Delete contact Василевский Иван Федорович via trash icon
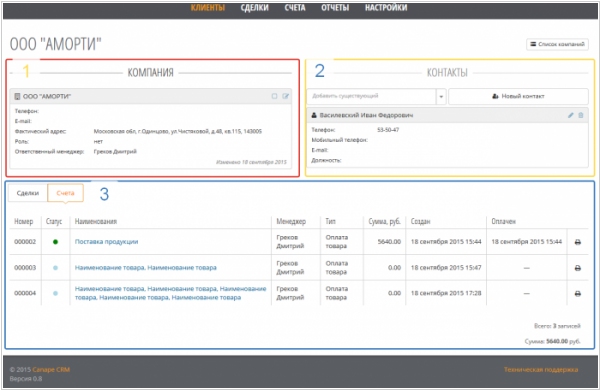The width and height of the screenshot is (600, 390). 581,115
